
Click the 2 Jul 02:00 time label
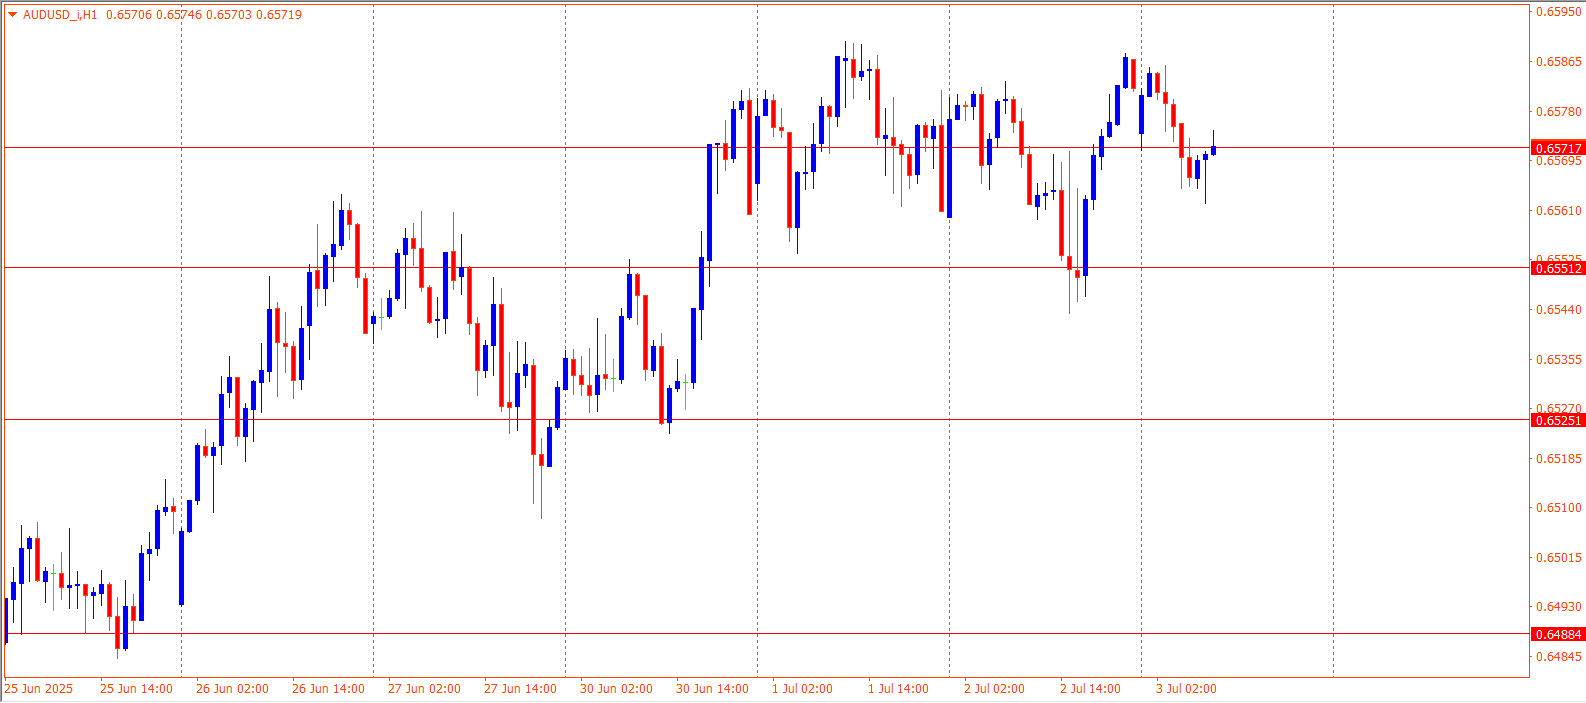994,689
